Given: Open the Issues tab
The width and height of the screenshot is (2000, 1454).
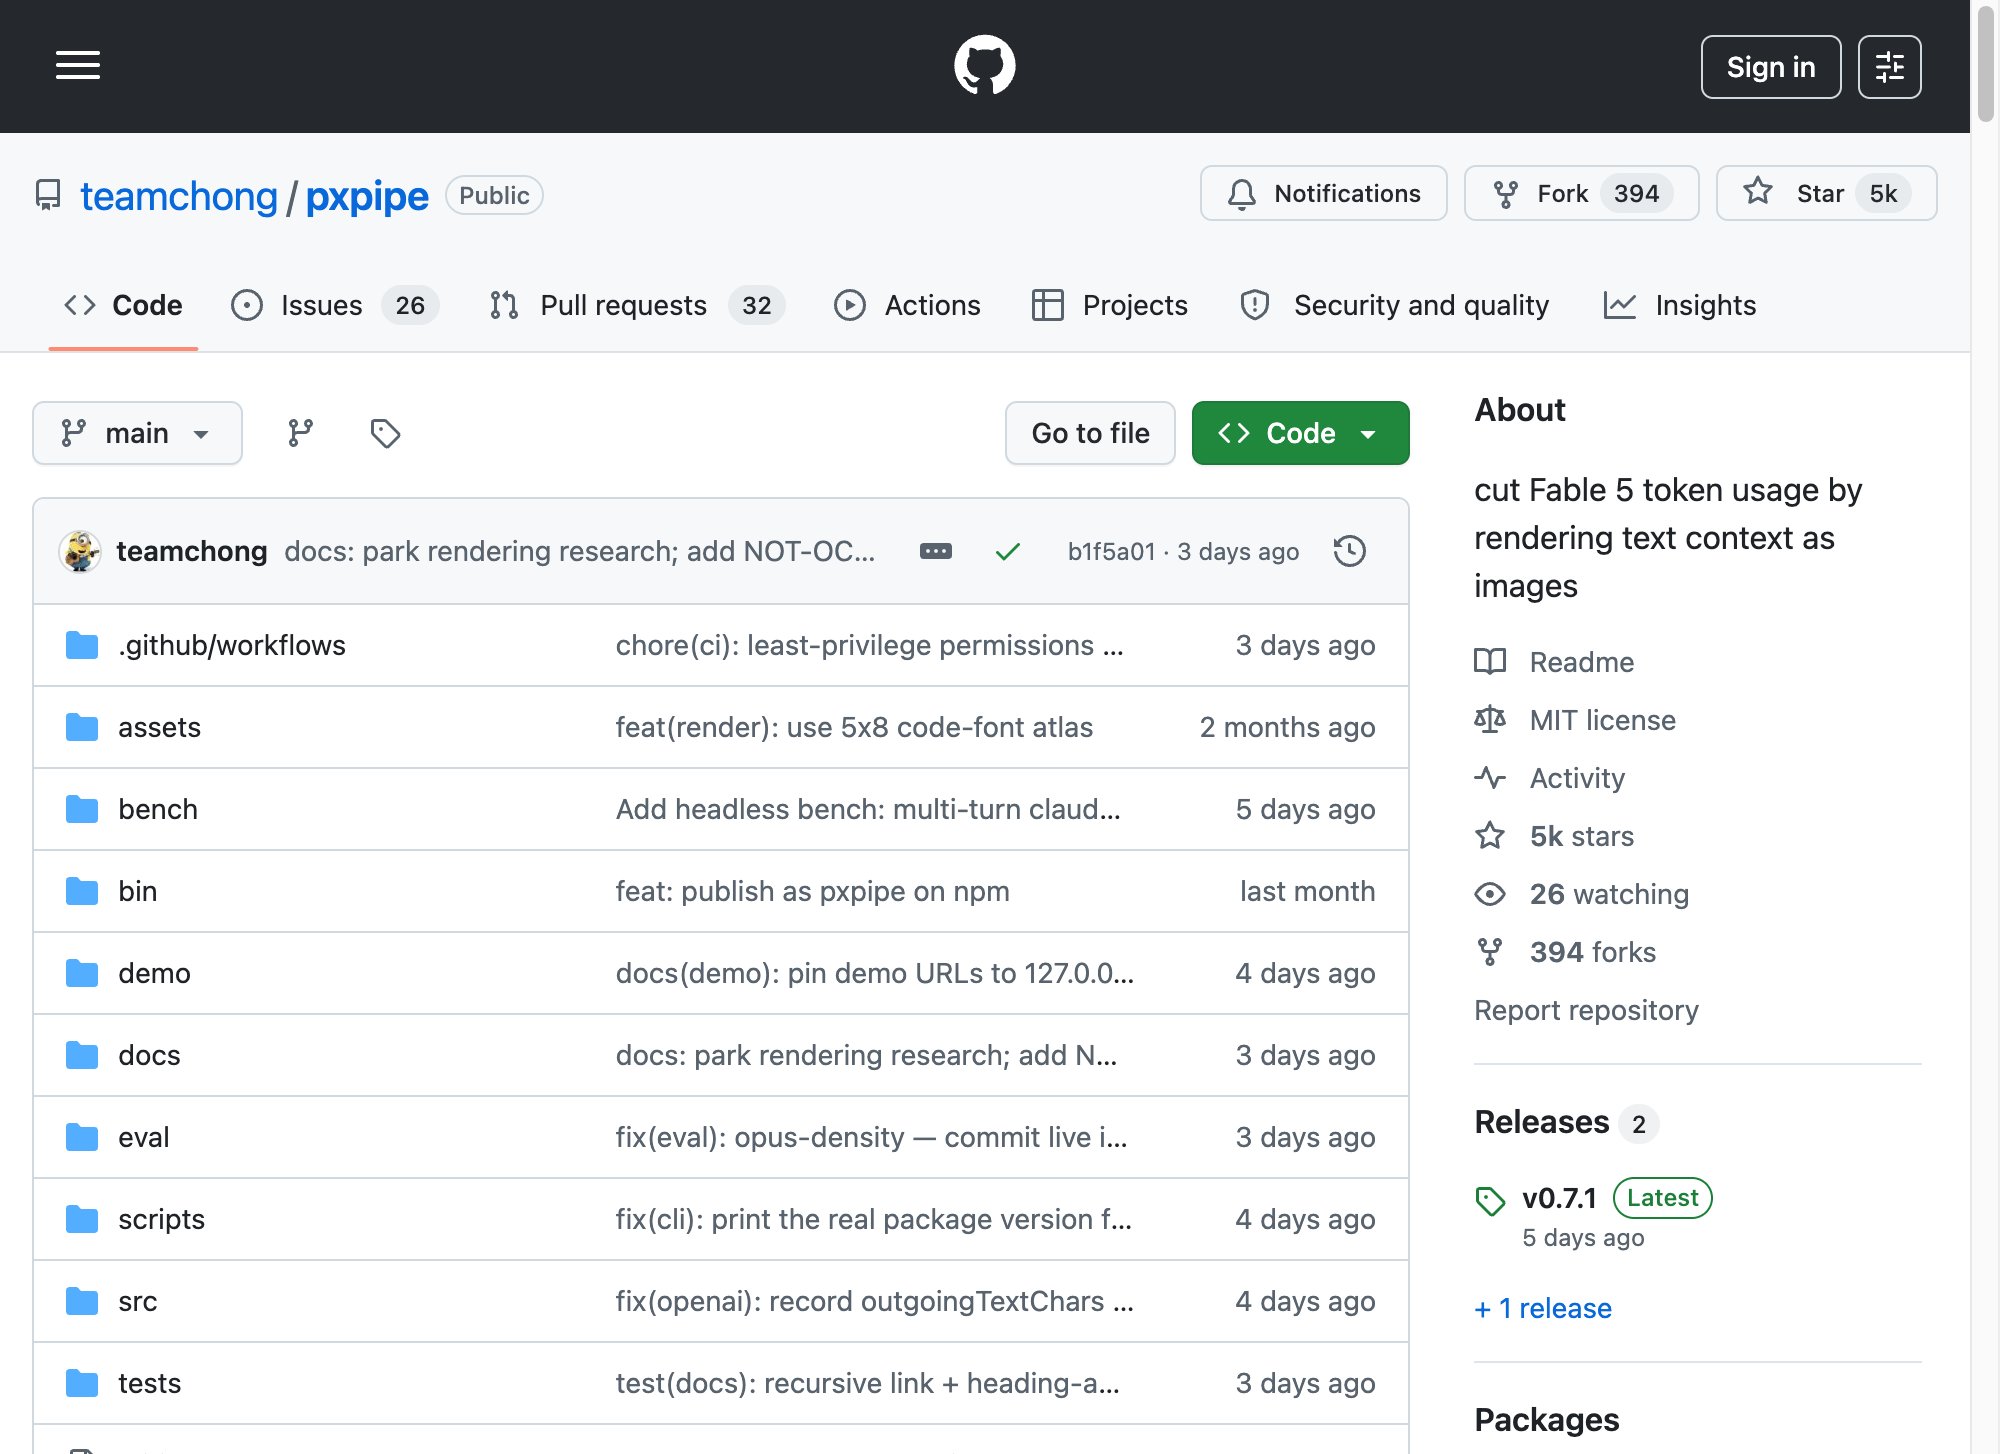Looking at the screenshot, I should coord(334,305).
